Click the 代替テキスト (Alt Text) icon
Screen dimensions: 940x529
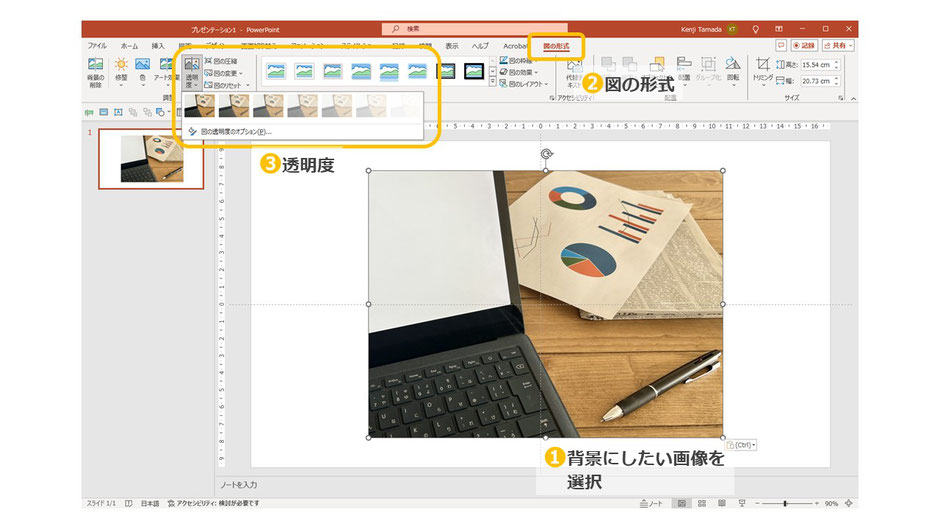click(574, 72)
